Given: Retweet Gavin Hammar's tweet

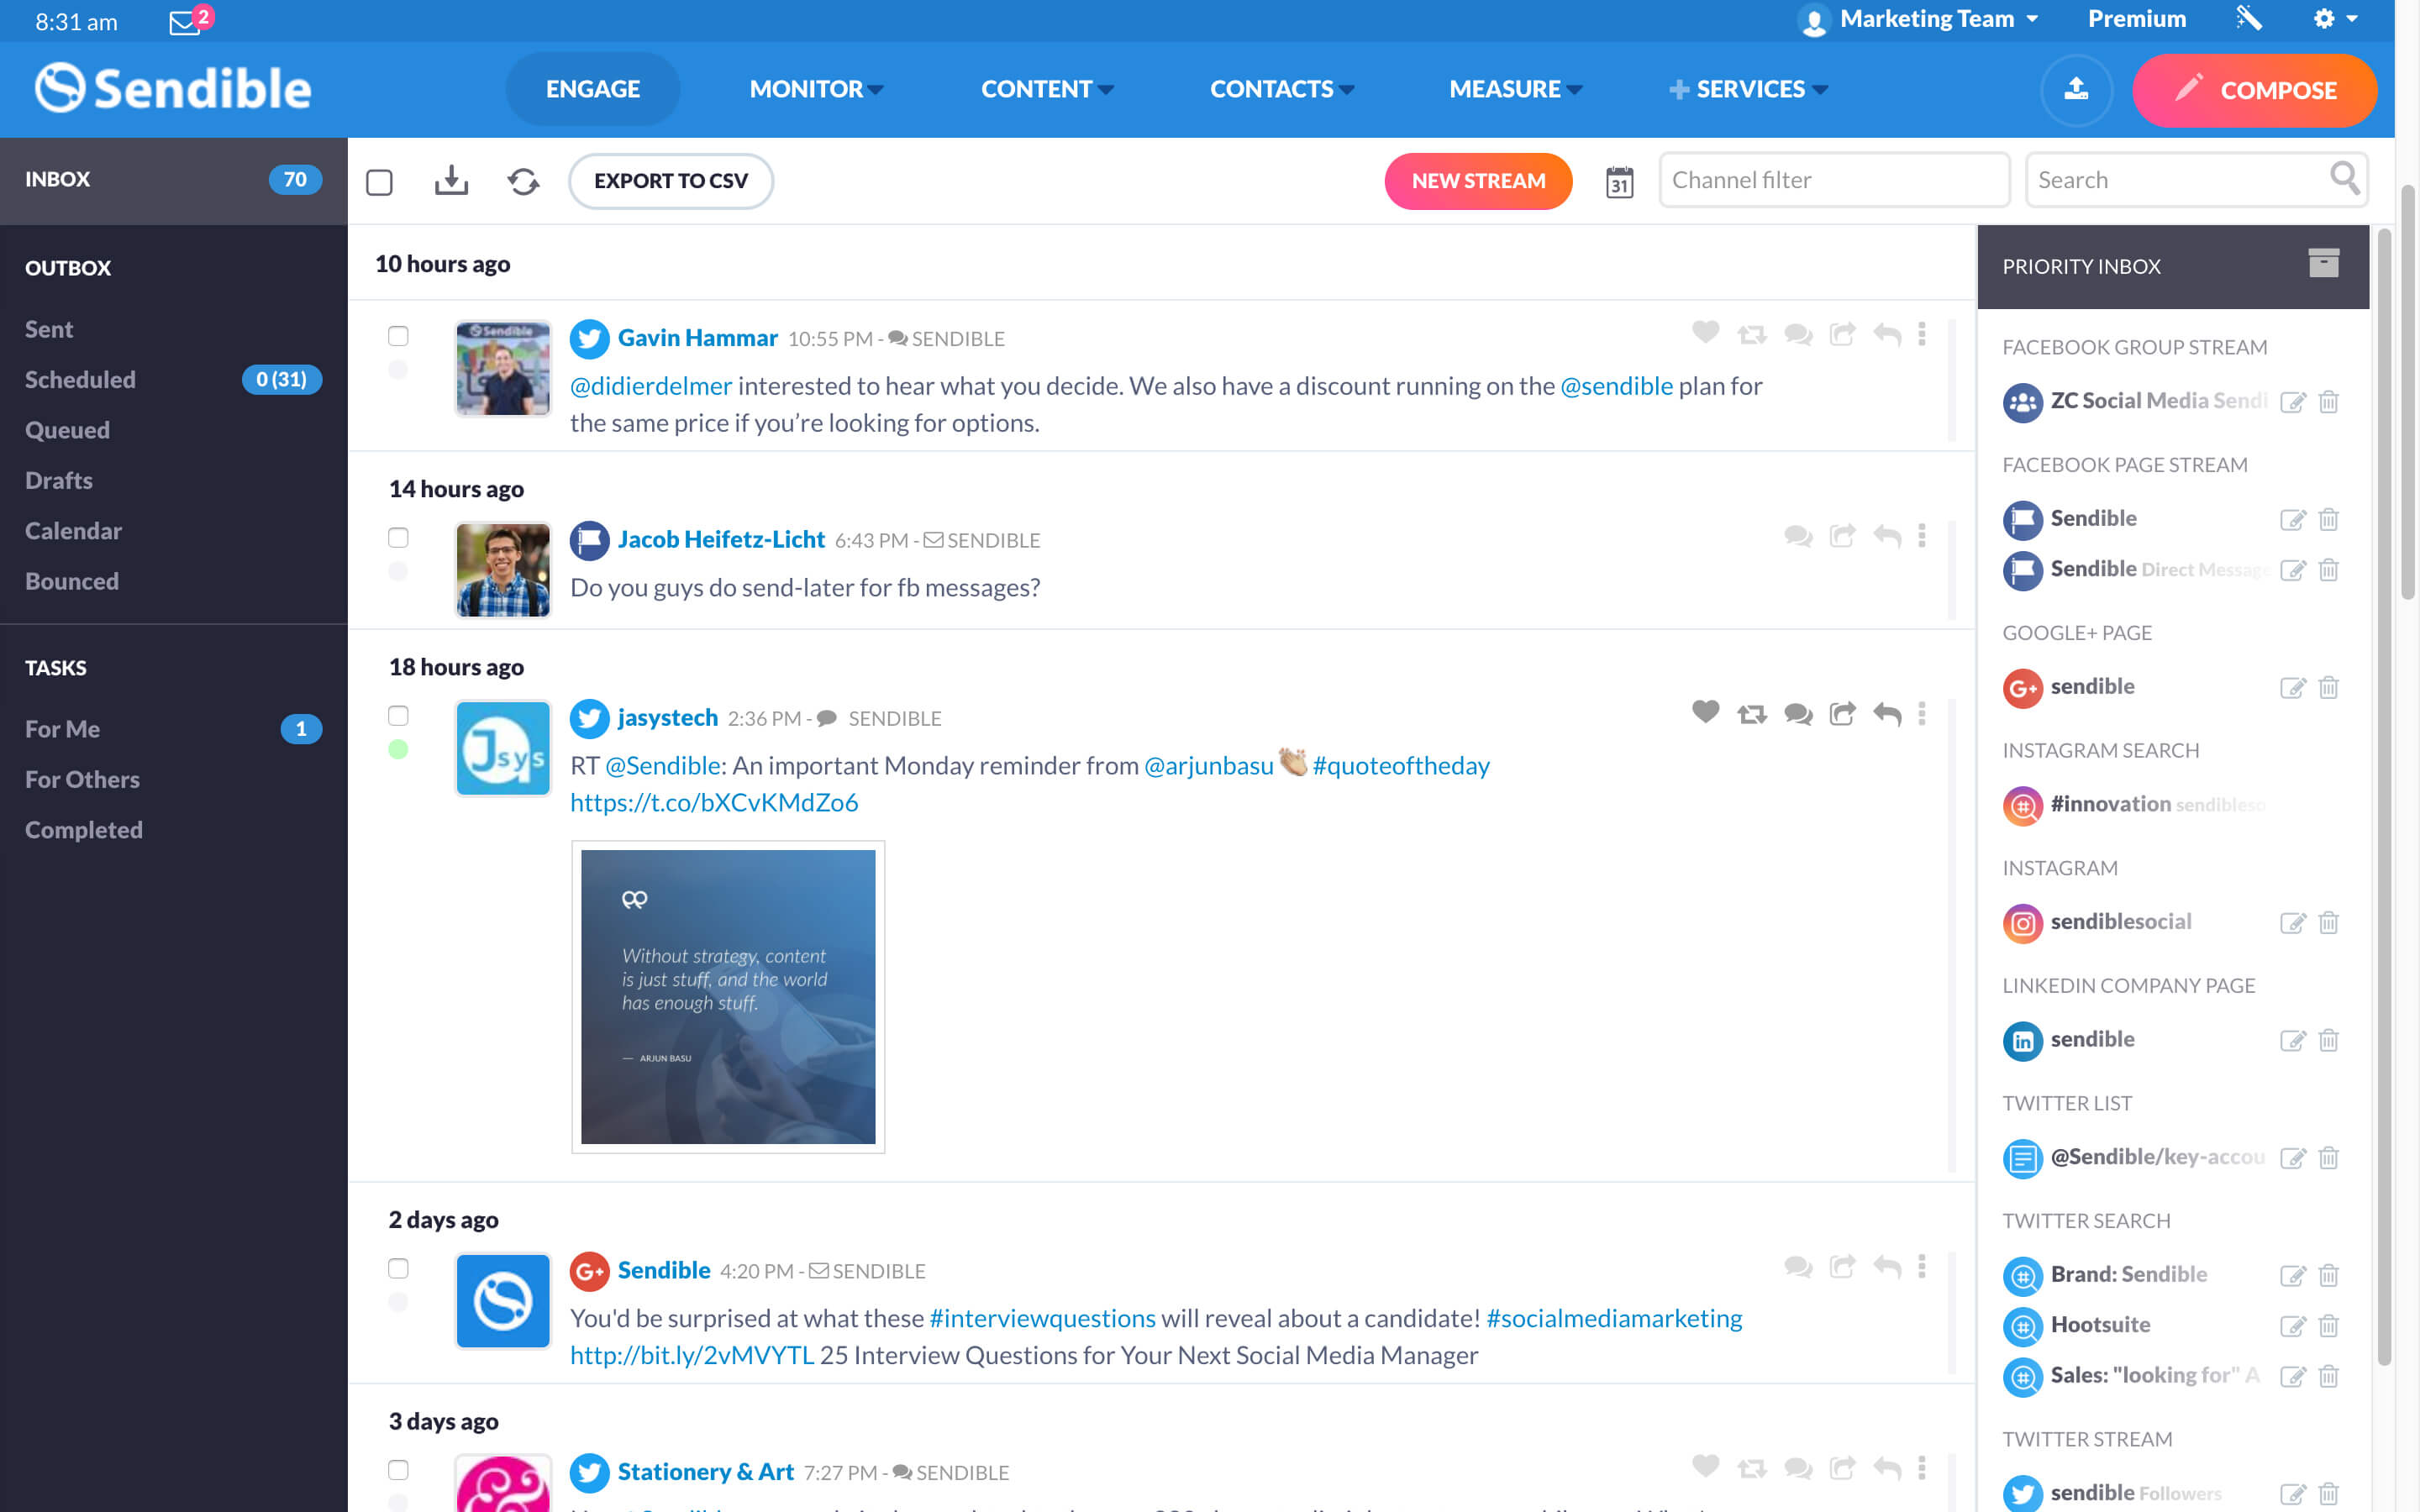Looking at the screenshot, I should [x=1751, y=334].
